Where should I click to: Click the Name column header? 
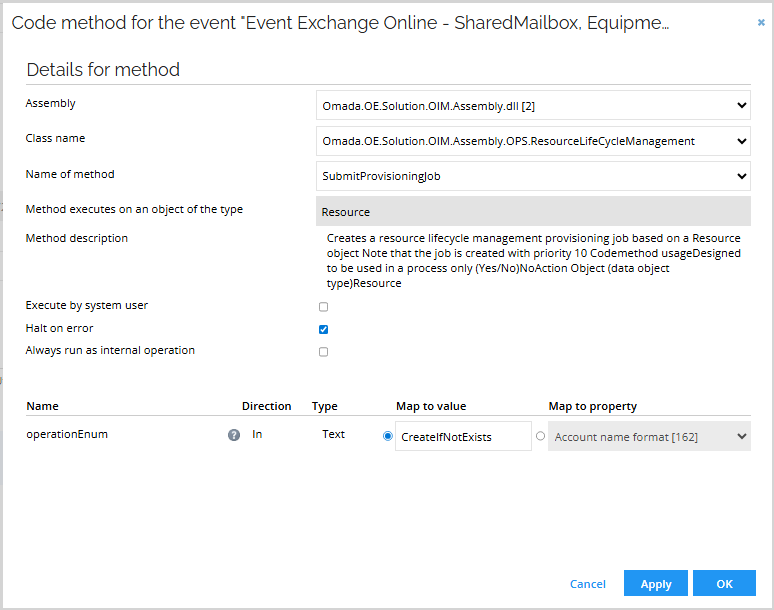[43, 406]
